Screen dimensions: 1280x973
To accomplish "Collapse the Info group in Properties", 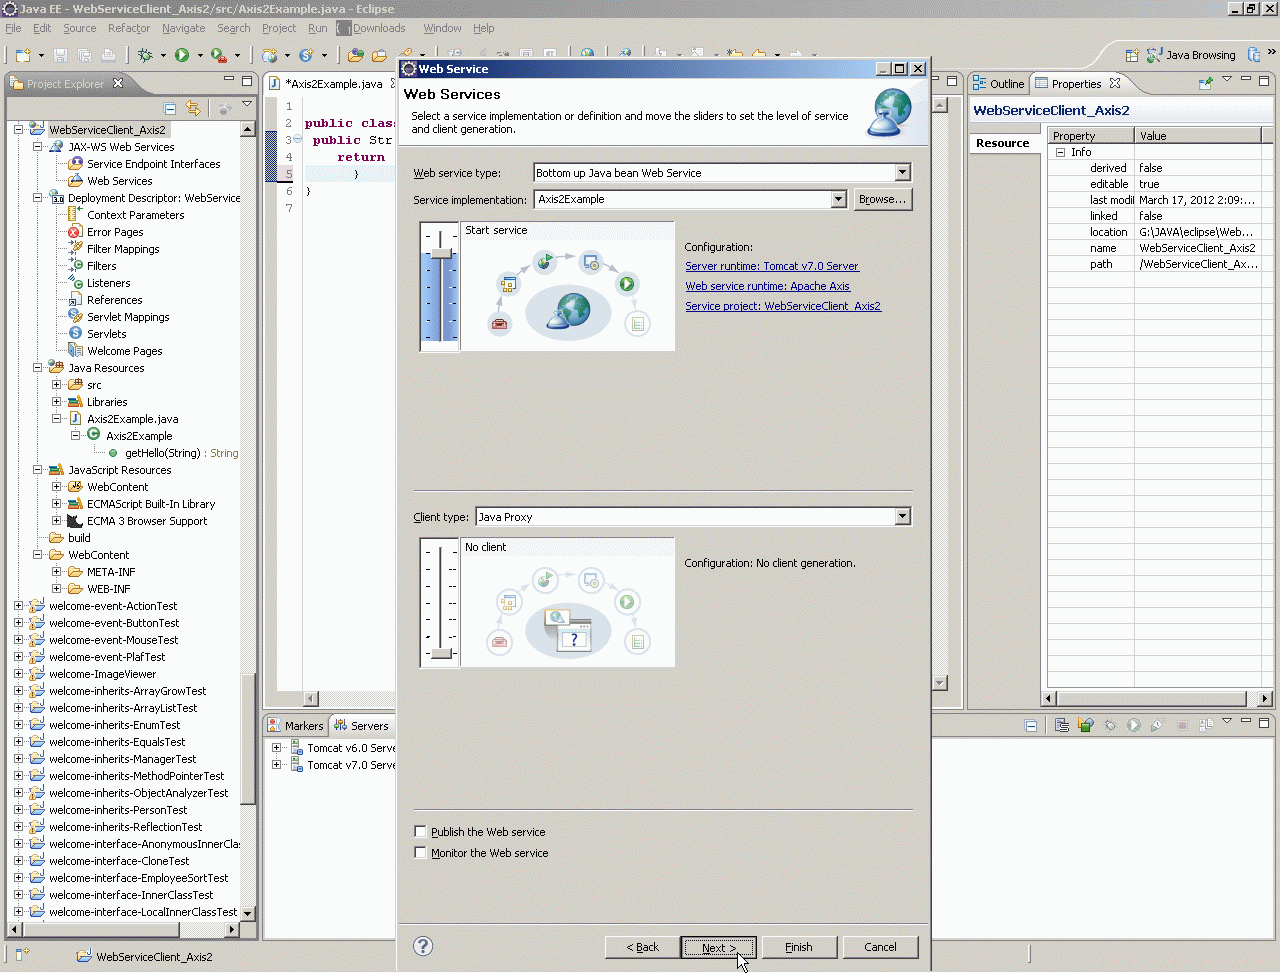I will pyautogui.click(x=1061, y=152).
